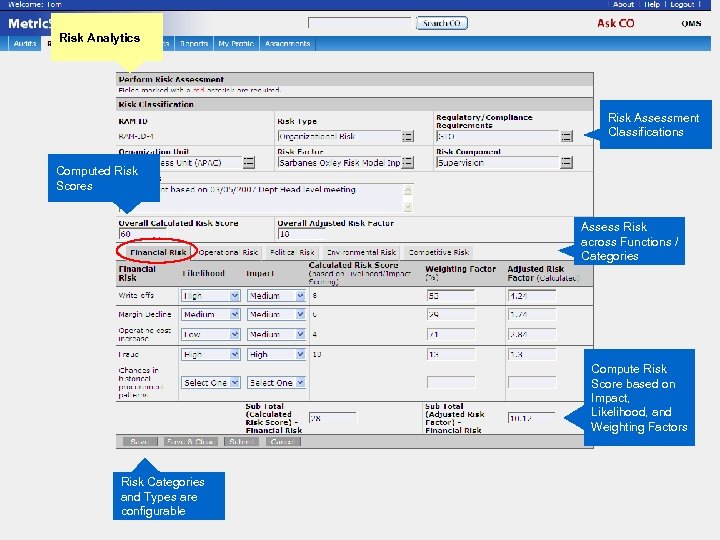
Task: Open the Help link
Action: coord(652,4)
